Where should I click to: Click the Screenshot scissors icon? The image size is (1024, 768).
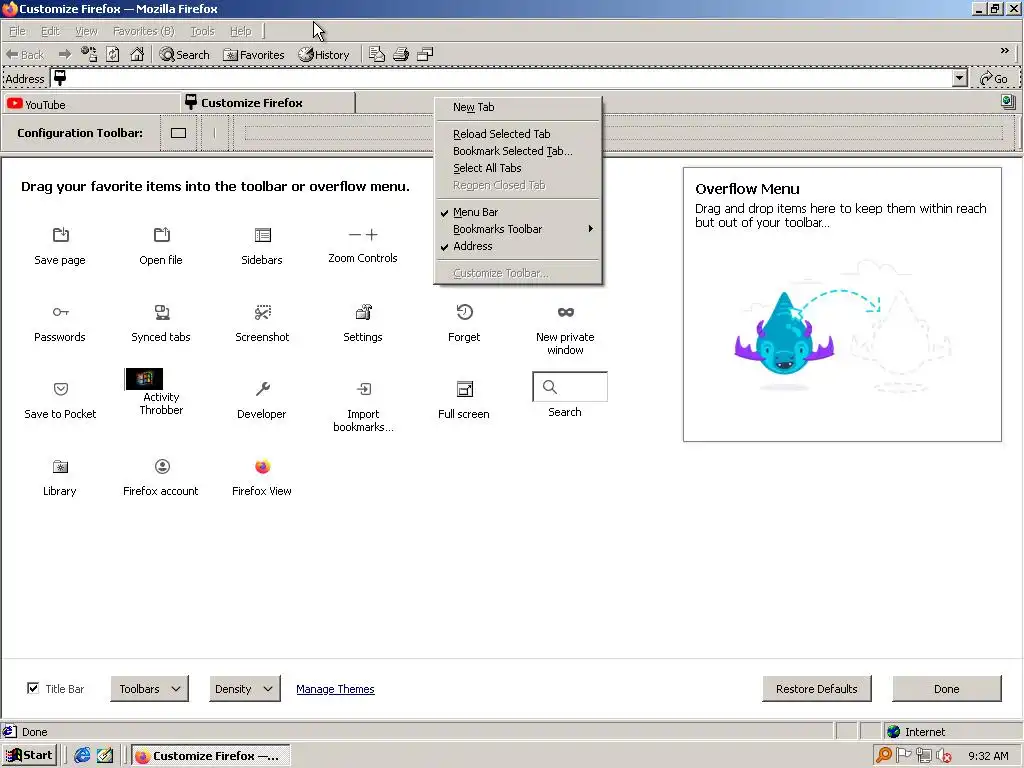tap(263, 312)
